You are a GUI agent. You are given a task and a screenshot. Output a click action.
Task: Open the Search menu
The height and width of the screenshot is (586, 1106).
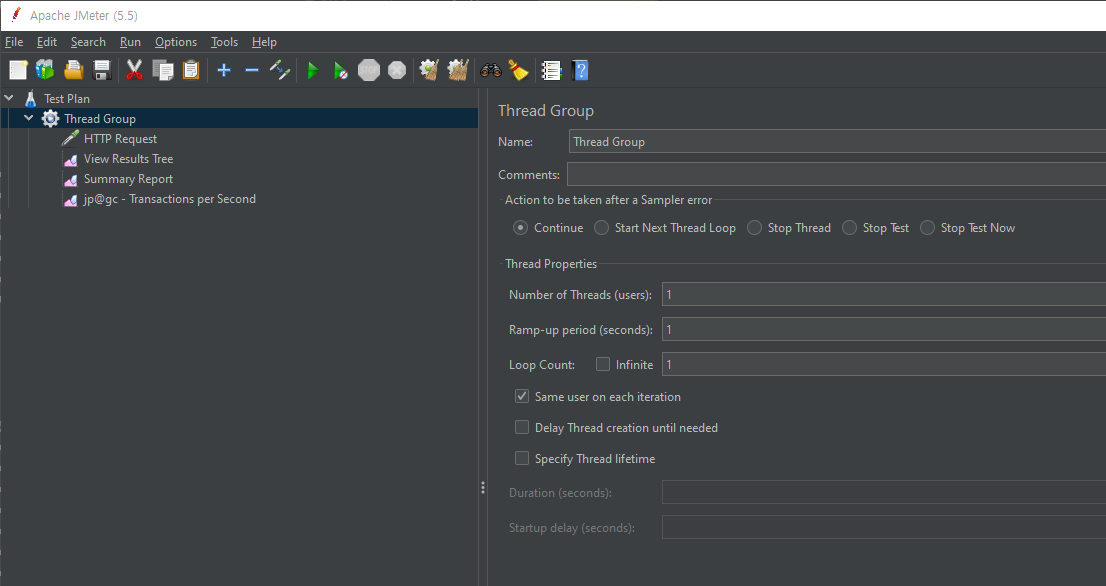(x=88, y=42)
